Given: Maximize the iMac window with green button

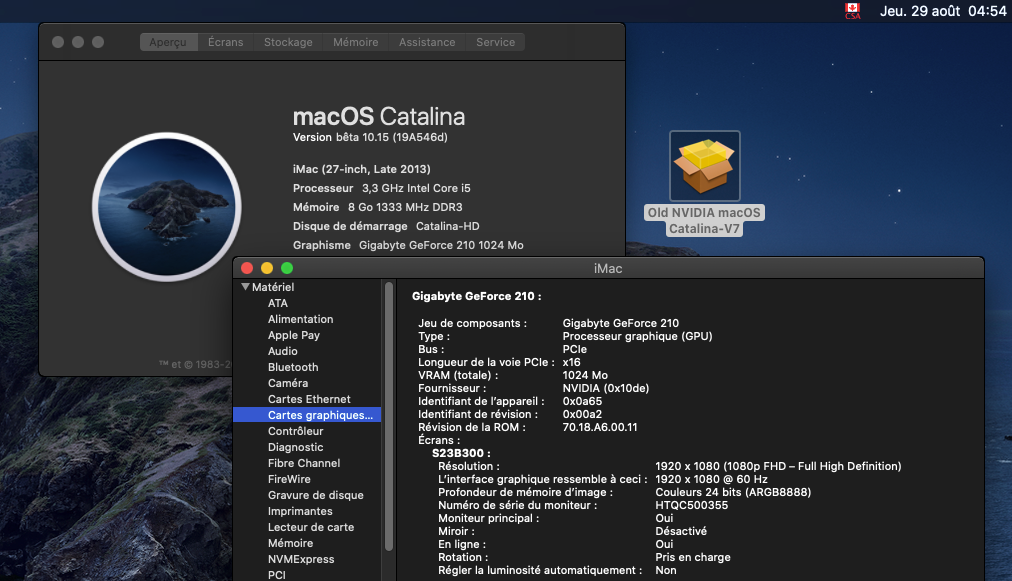Looking at the screenshot, I should 287,268.
